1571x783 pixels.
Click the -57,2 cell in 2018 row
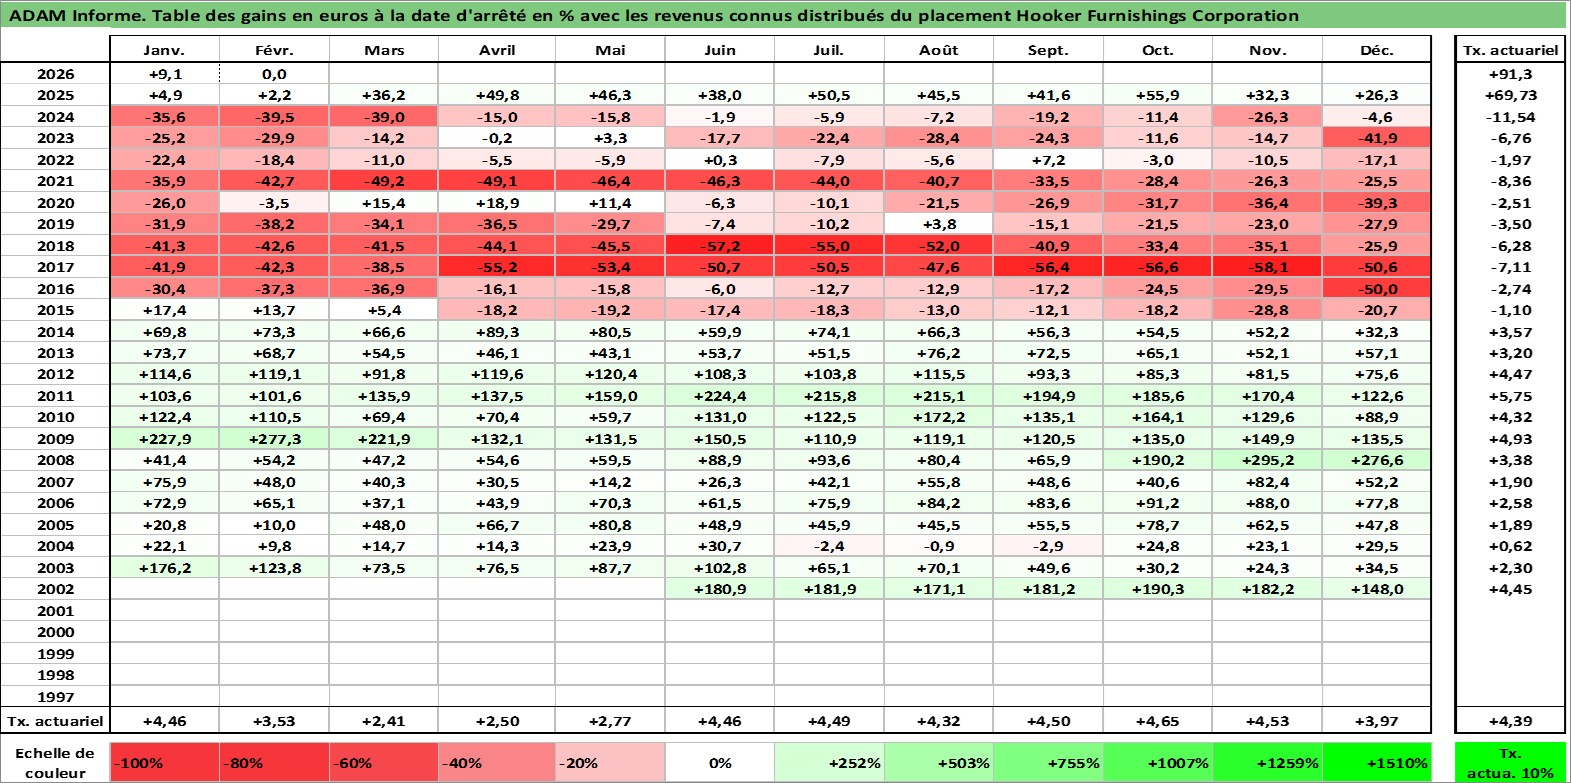[x=720, y=246]
